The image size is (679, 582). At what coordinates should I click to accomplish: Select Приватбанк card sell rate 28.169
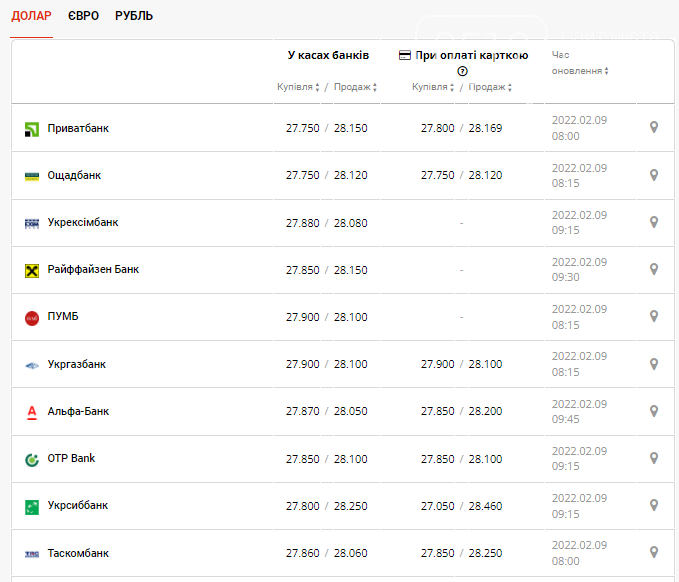[485, 129]
